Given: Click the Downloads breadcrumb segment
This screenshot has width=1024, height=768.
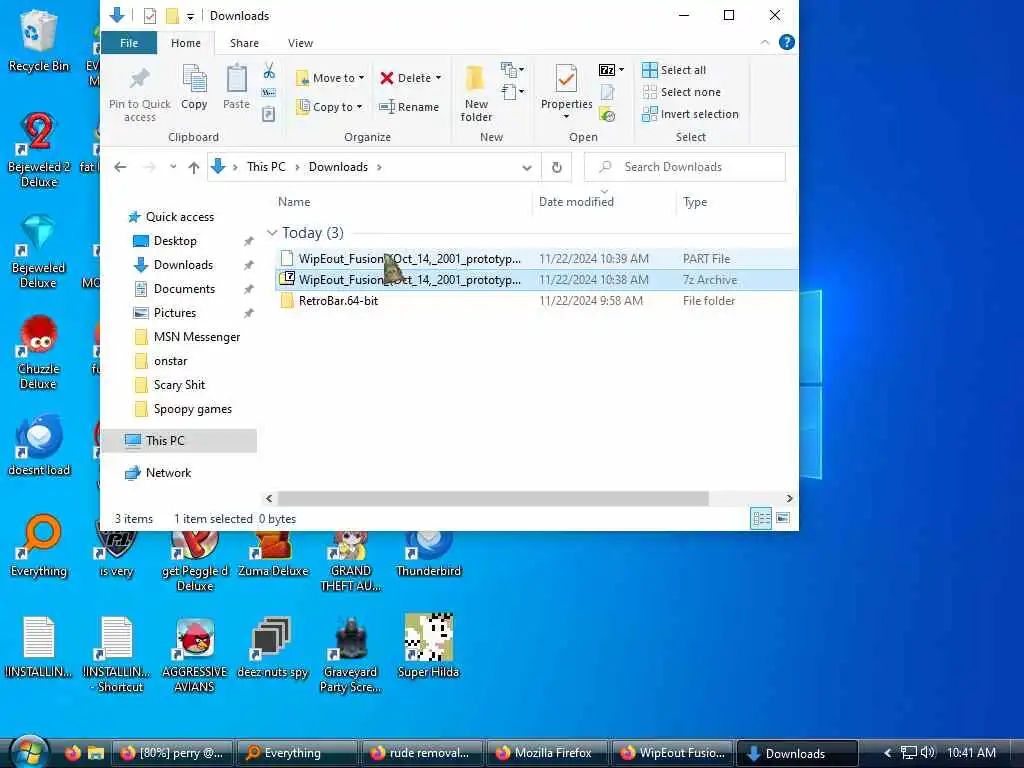Looking at the screenshot, I should click(x=338, y=167).
